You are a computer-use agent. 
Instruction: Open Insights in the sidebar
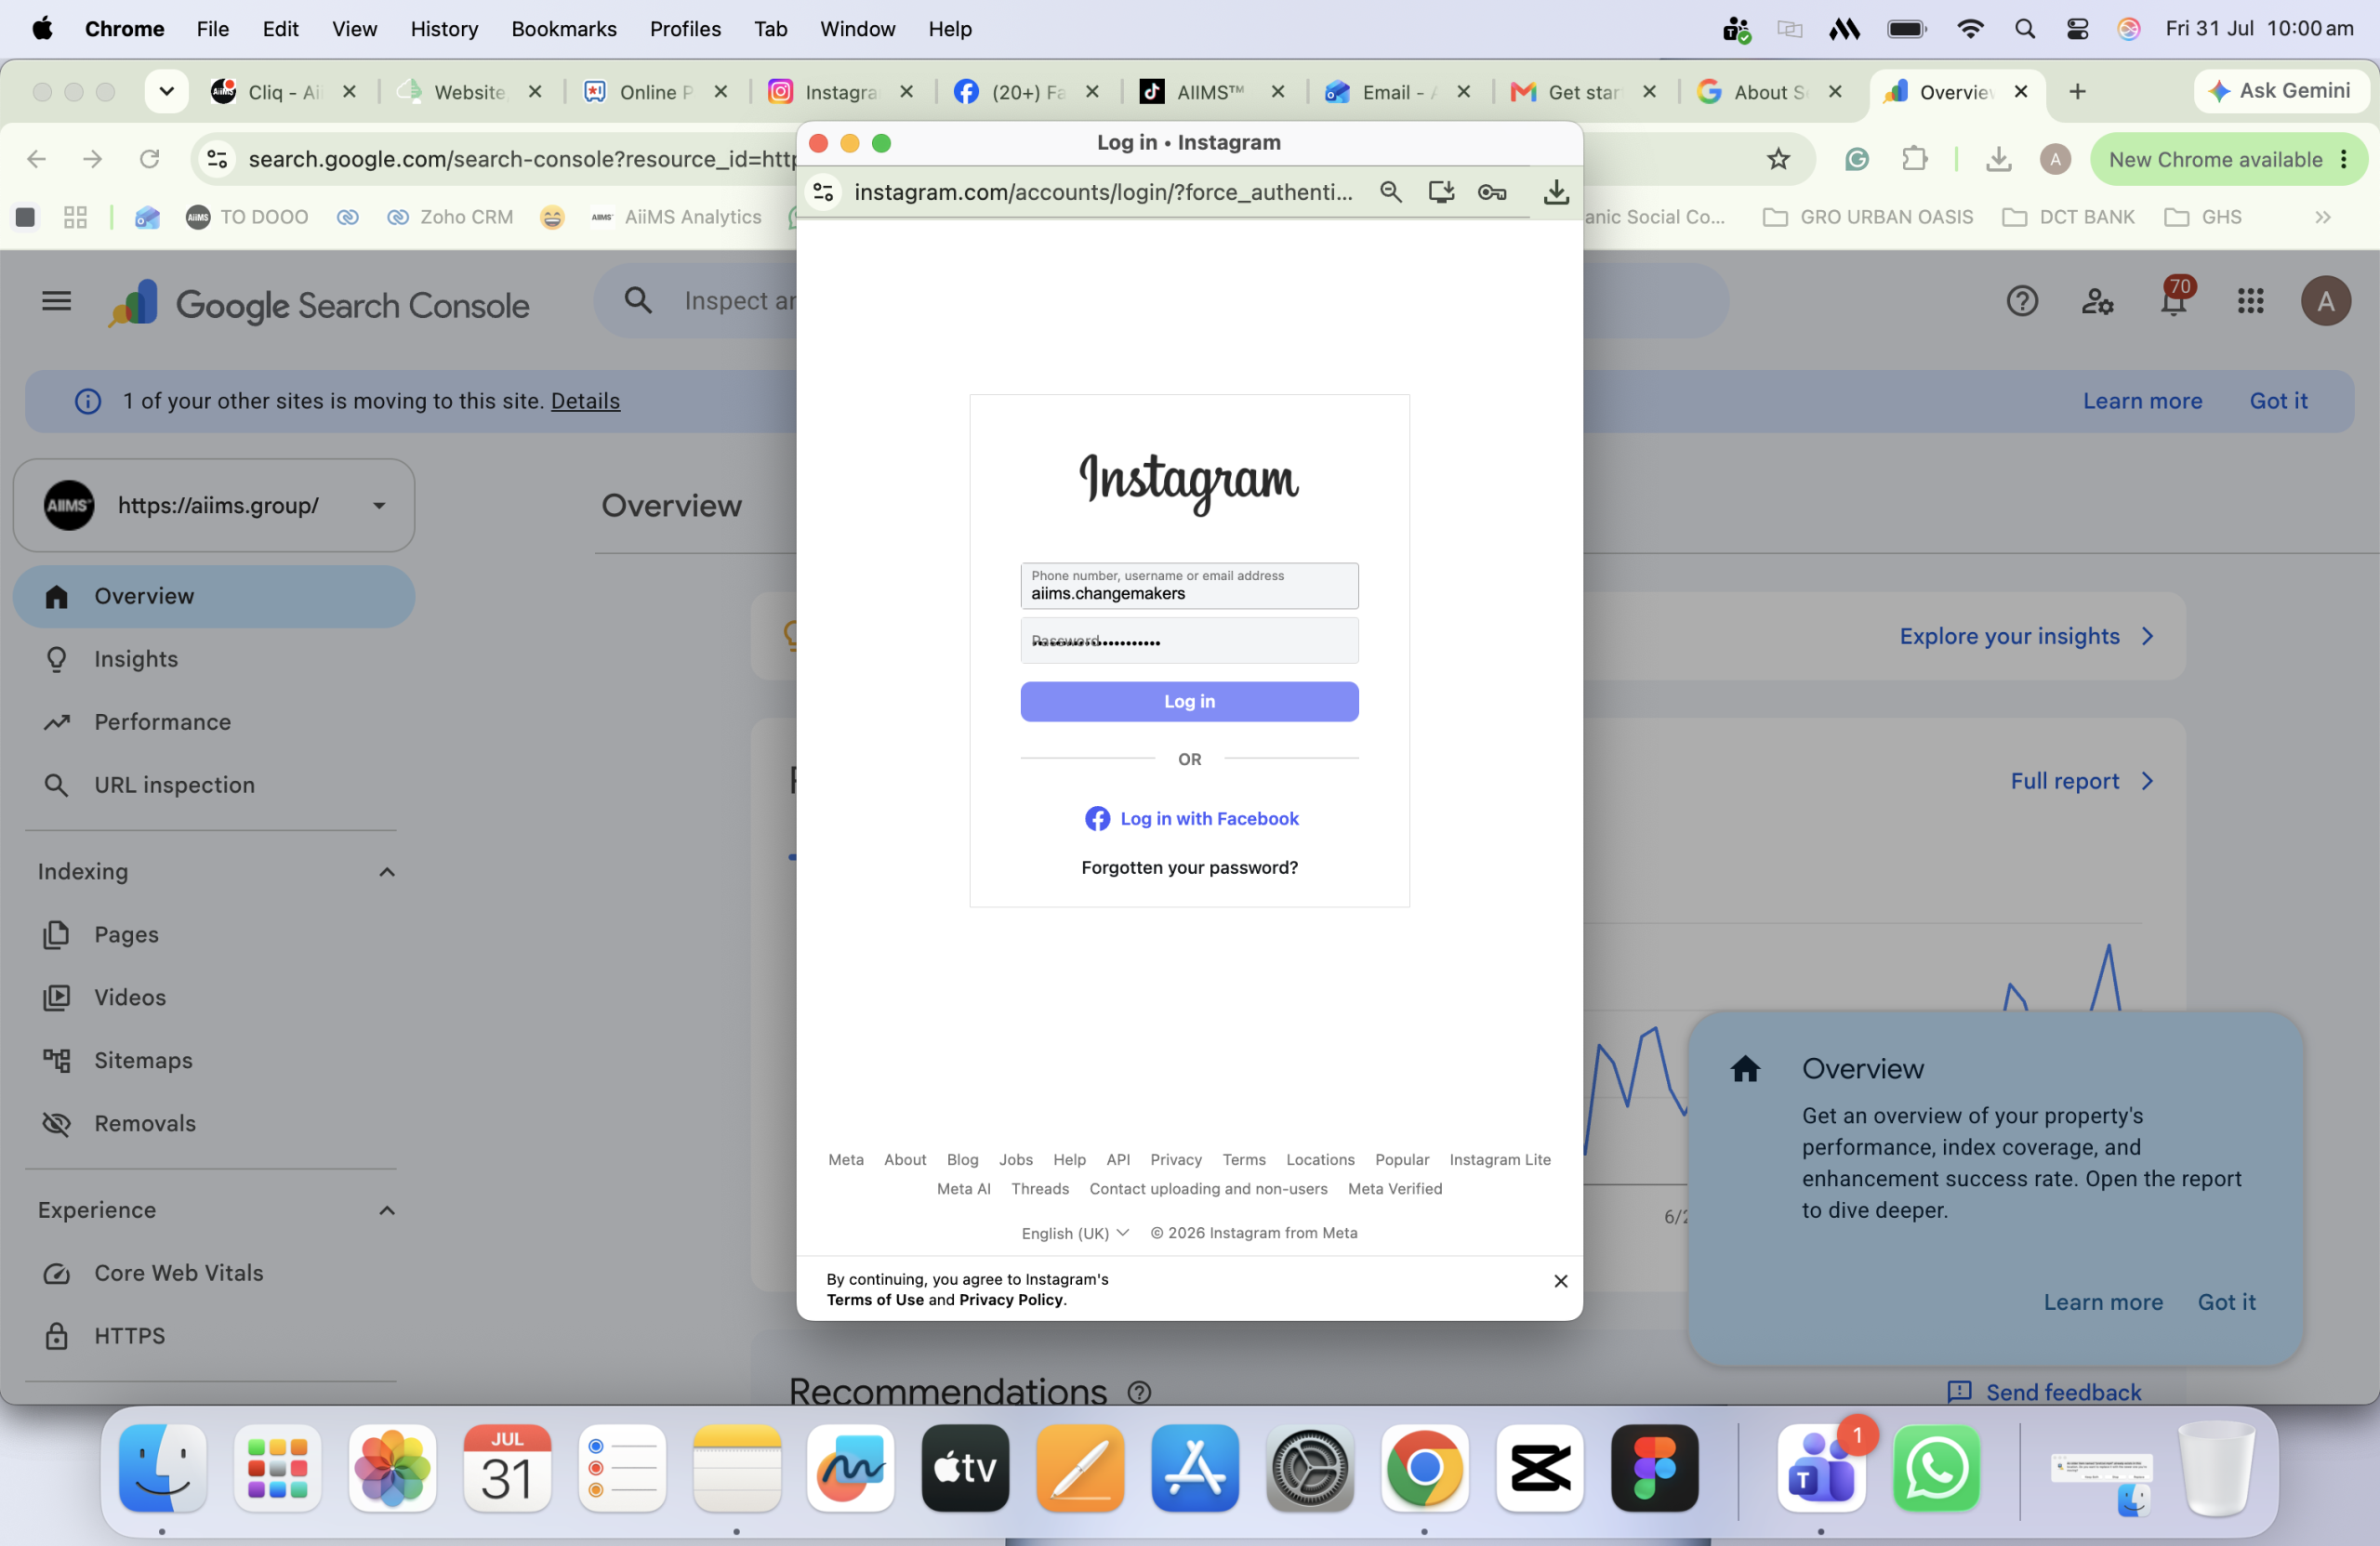214,659
